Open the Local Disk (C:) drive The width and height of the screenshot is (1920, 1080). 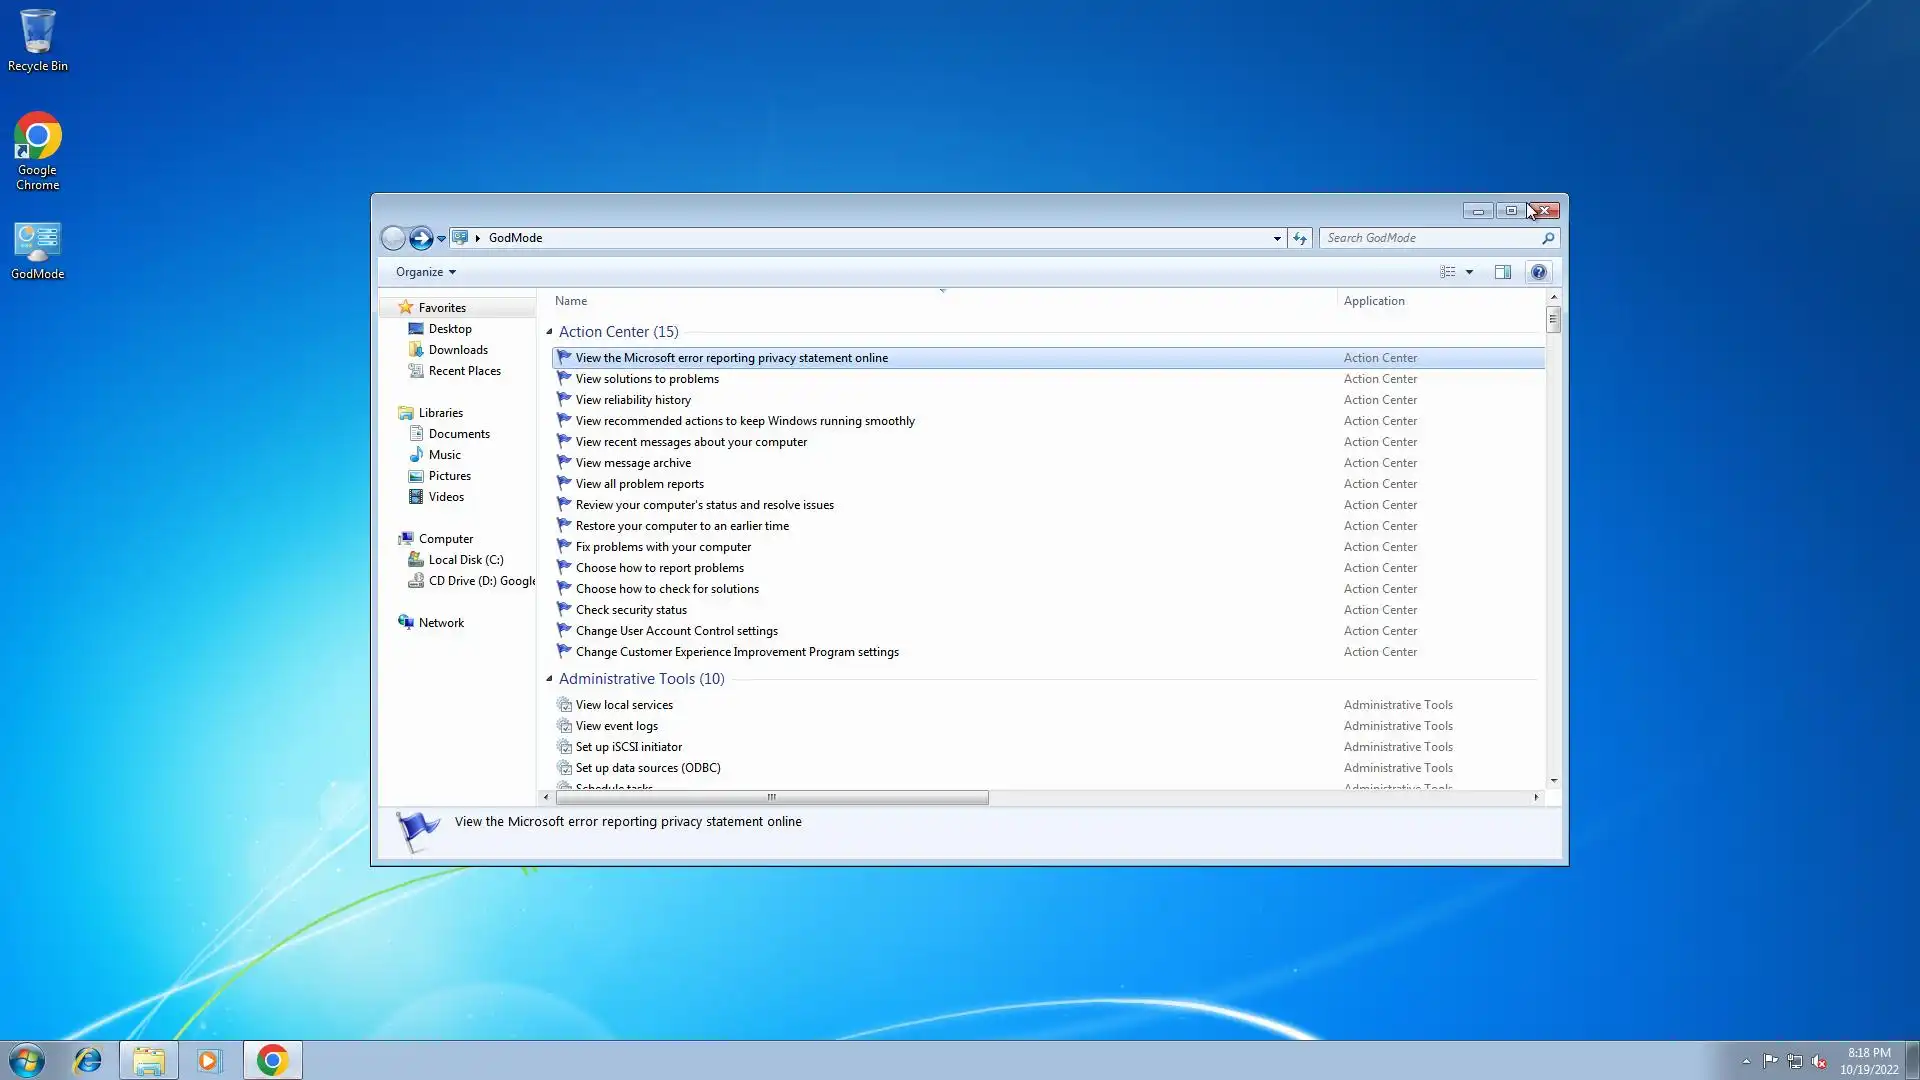465,560
